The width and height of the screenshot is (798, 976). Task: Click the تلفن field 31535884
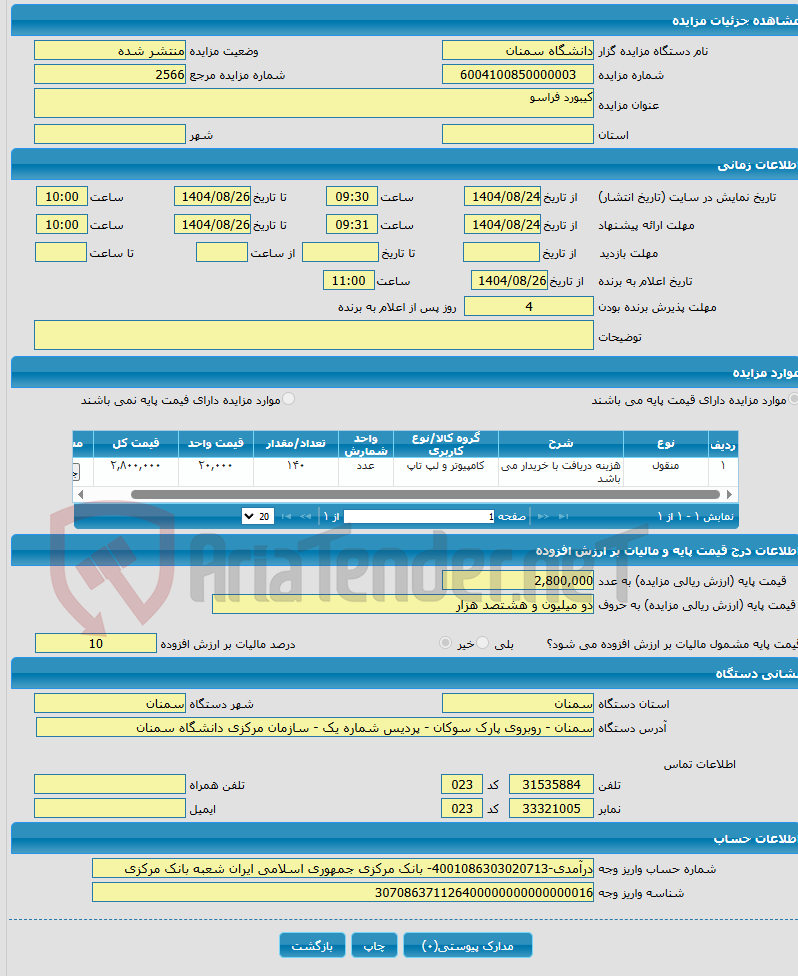click(x=552, y=784)
